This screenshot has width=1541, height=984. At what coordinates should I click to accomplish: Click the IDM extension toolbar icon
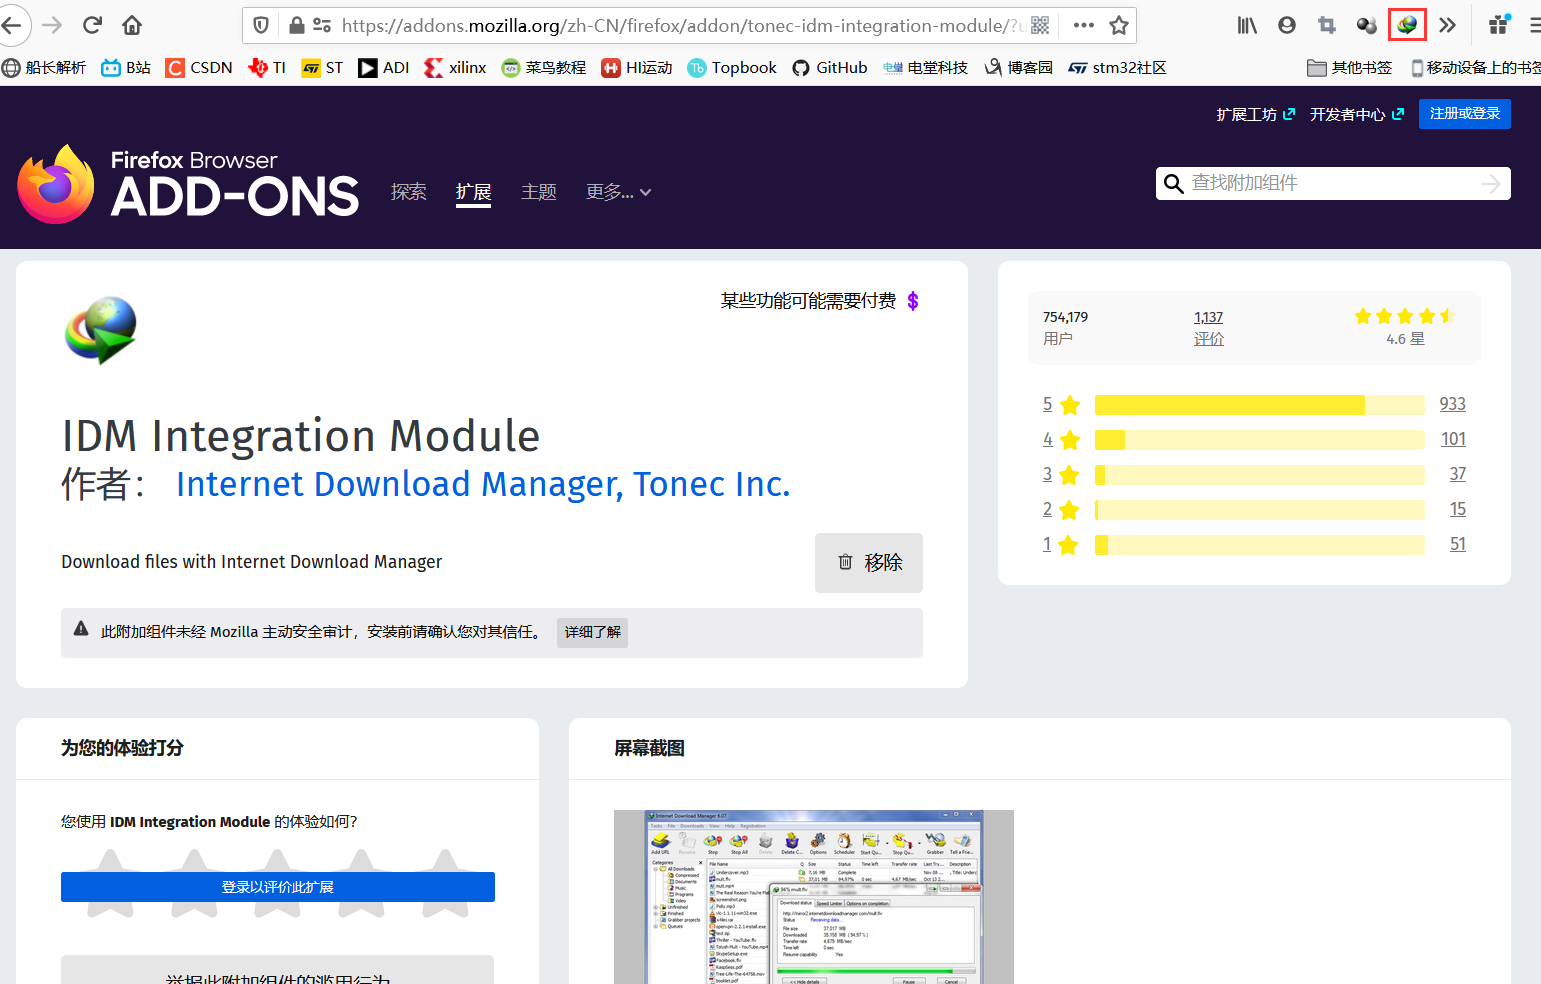click(1407, 25)
